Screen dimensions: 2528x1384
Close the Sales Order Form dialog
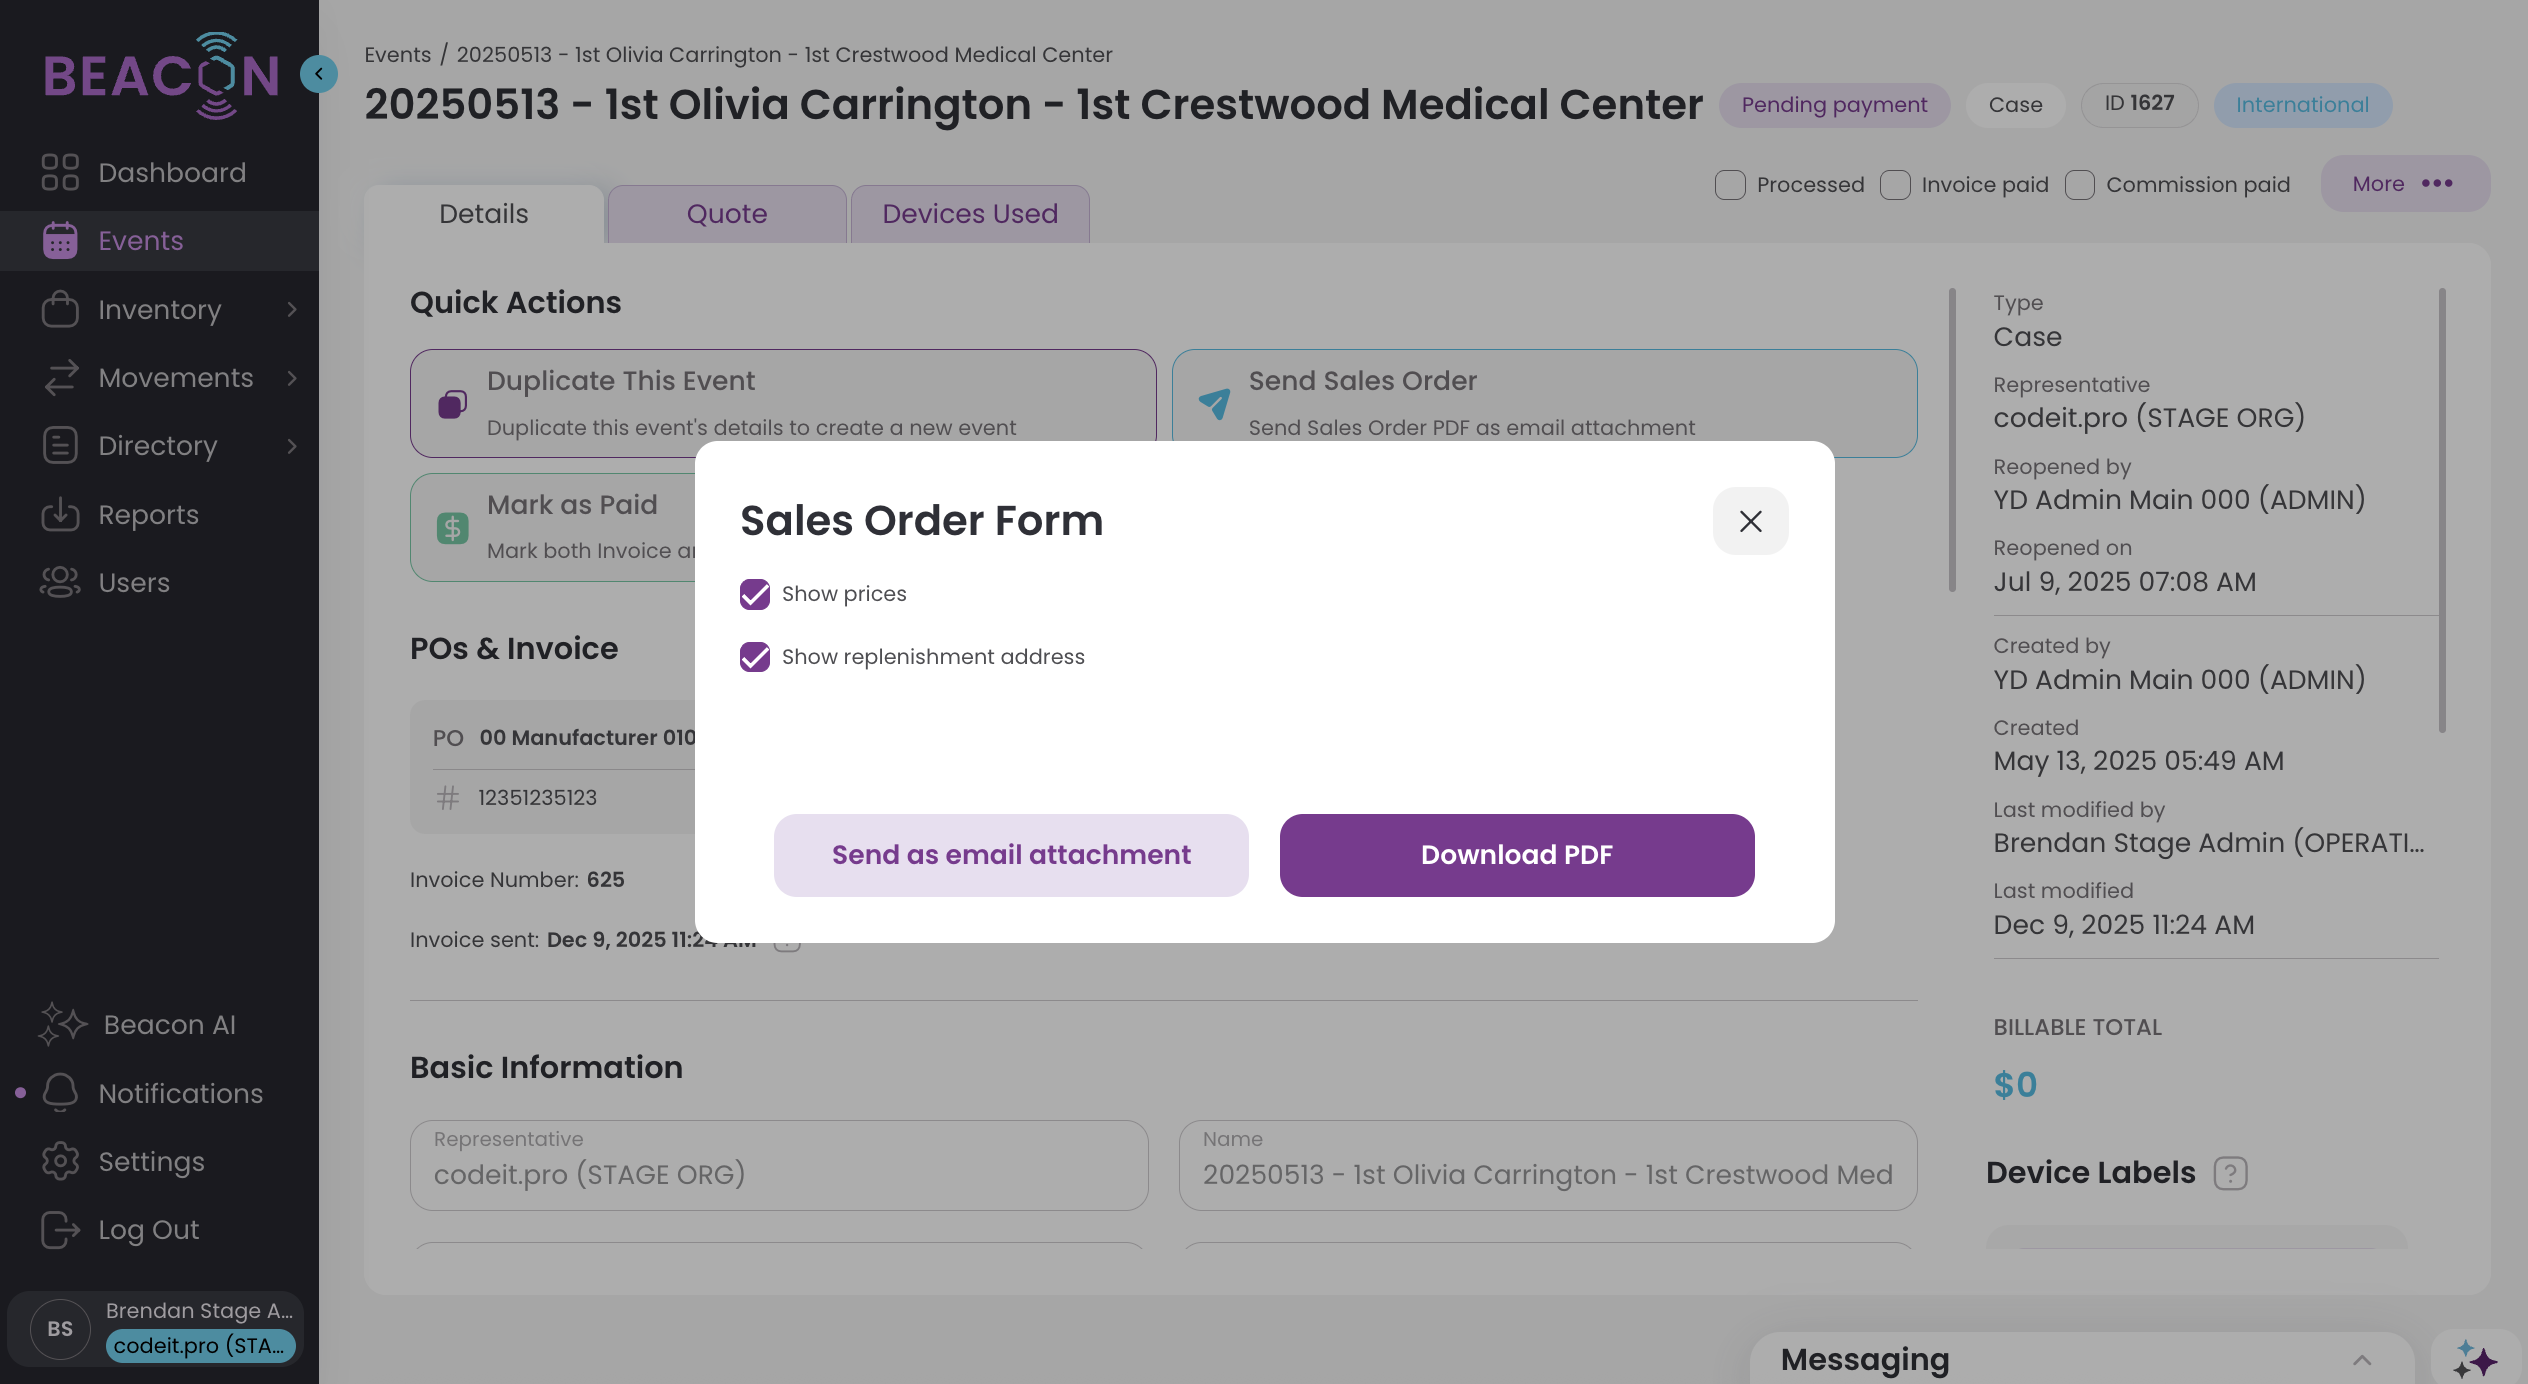(1750, 521)
